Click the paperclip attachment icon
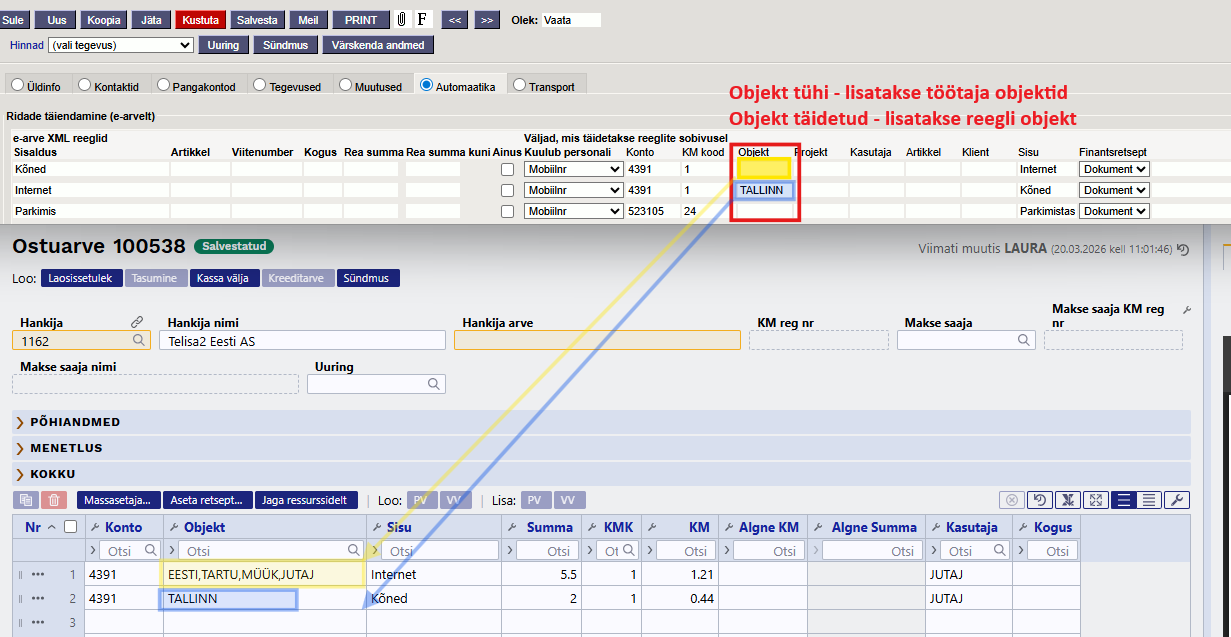Screen dimensions: 1231x637 pyautogui.click(x=401, y=20)
